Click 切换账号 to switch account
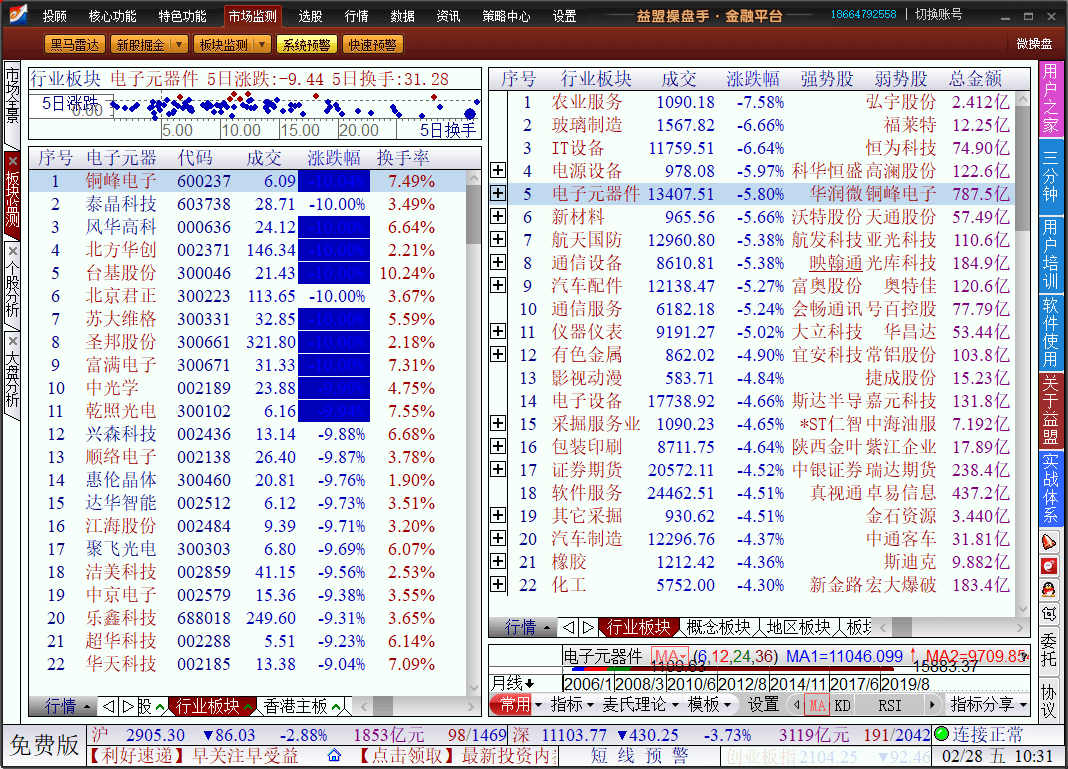 [939, 14]
